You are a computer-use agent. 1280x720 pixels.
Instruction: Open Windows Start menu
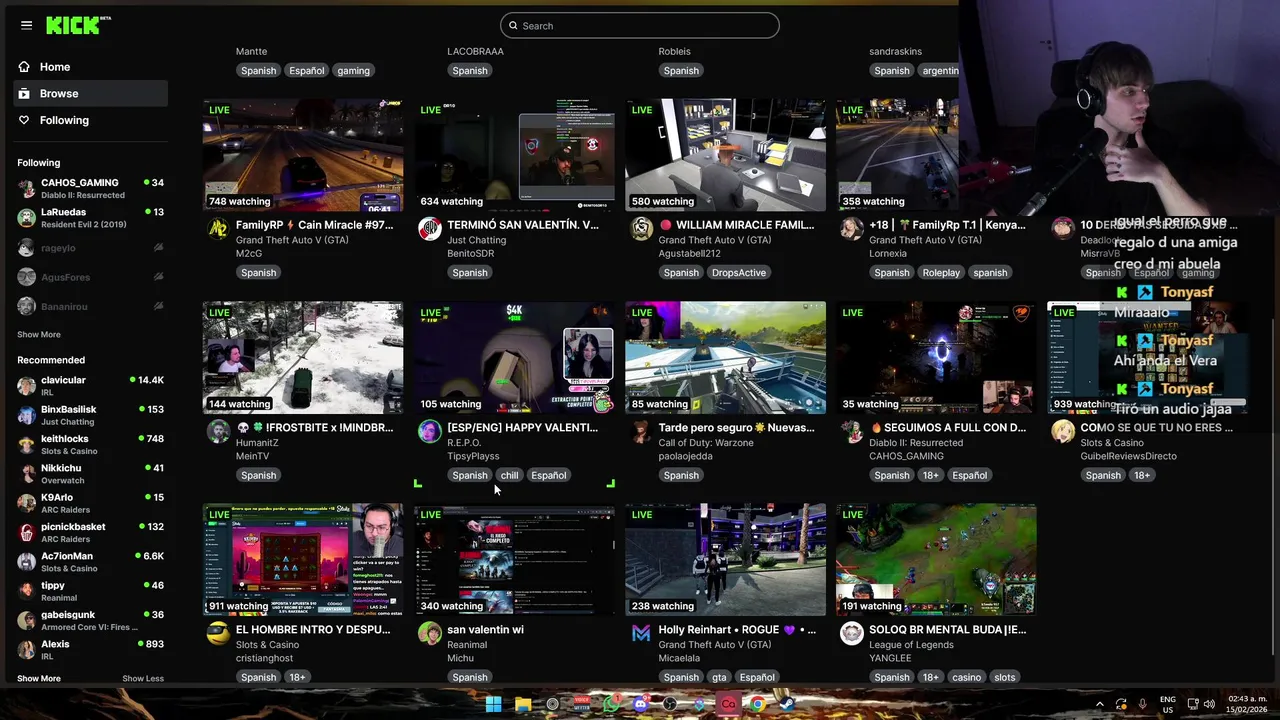[x=493, y=704]
